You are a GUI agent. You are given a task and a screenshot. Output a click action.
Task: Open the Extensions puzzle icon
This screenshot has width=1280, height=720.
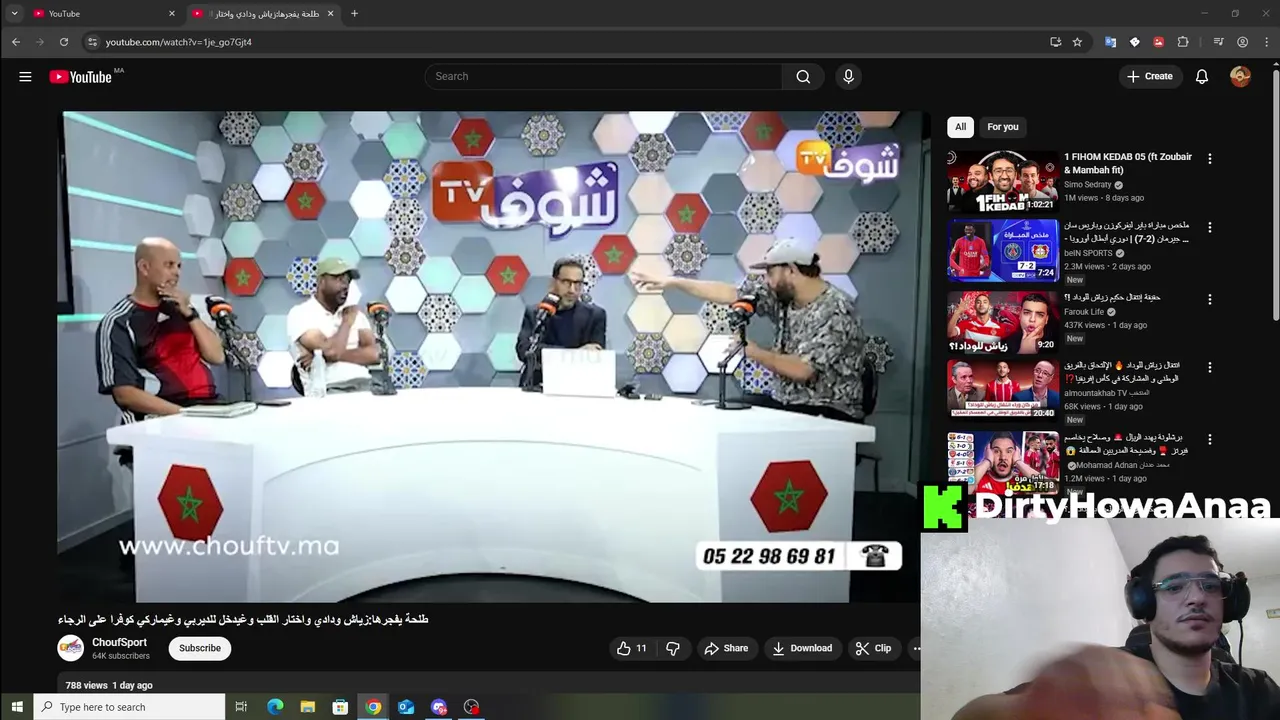(1183, 42)
